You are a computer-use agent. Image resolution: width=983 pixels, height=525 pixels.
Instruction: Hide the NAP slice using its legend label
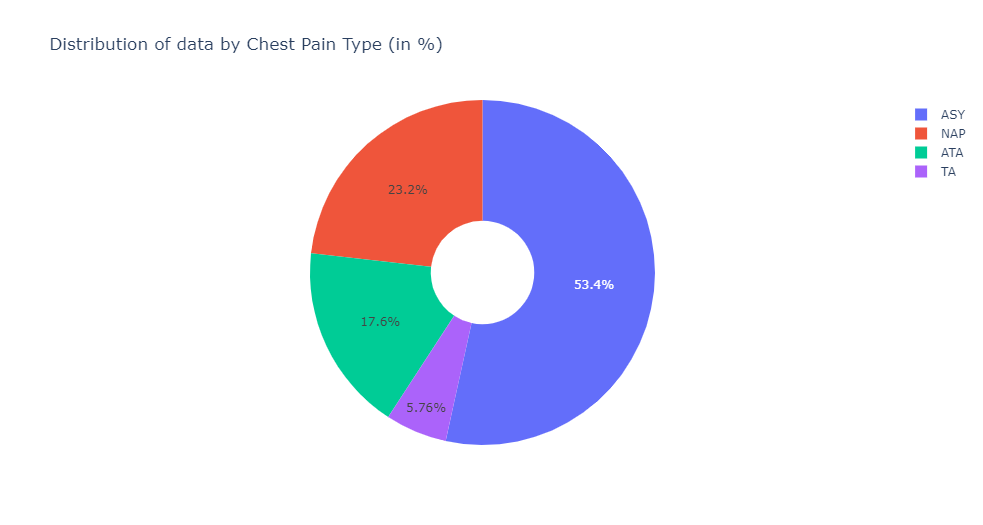point(953,133)
